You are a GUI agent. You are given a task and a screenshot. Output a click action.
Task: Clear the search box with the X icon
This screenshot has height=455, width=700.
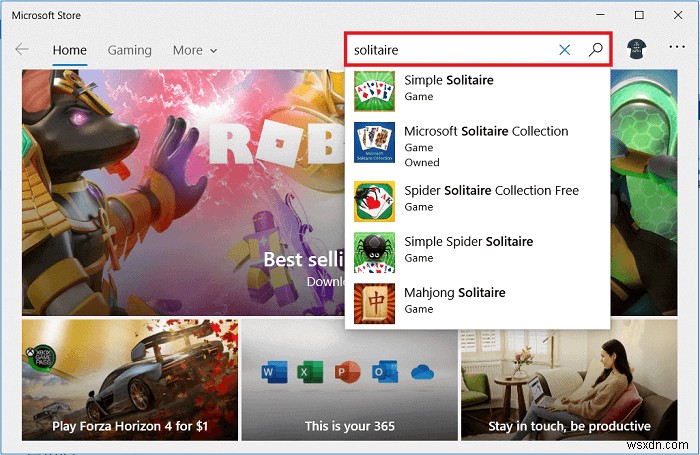tap(564, 50)
